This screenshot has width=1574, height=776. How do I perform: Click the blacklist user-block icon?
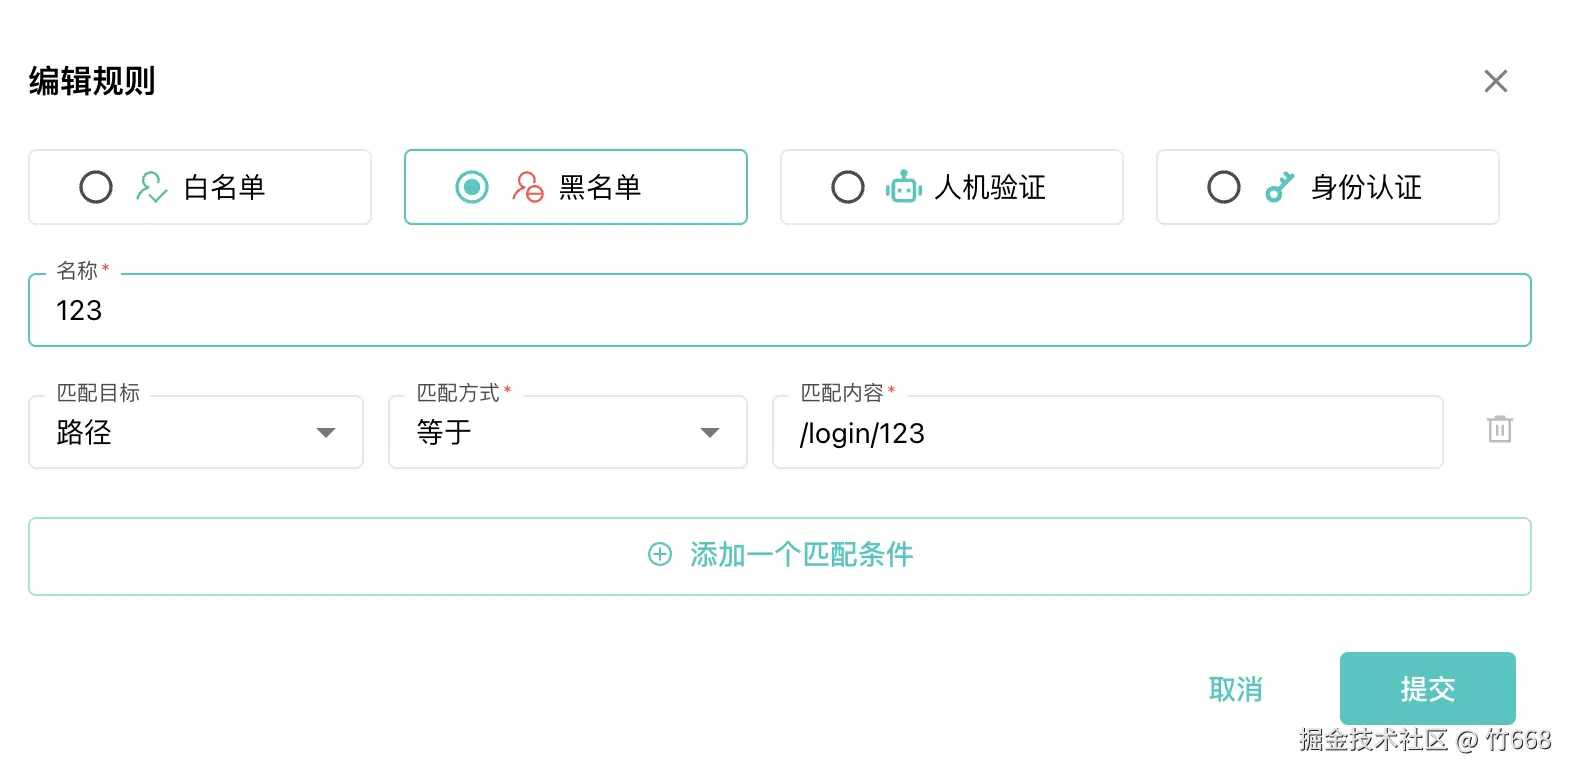(527, 187)
